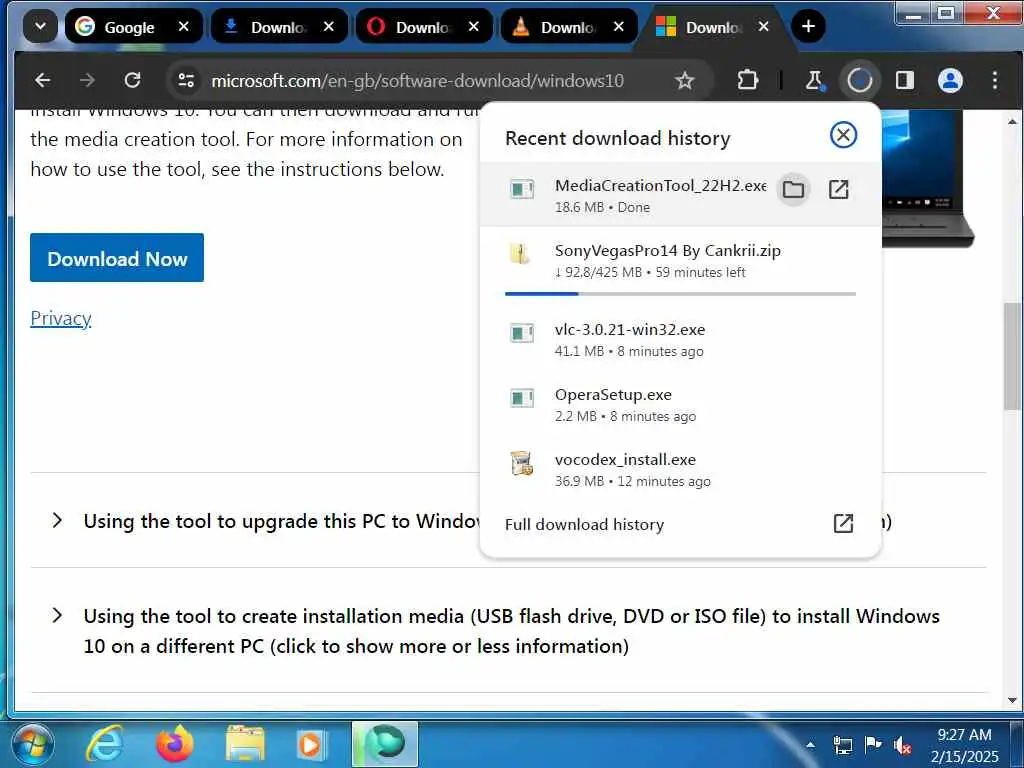The image size is (1024, 768).
Task: Go forward to the next page
Action: [88, 80]
